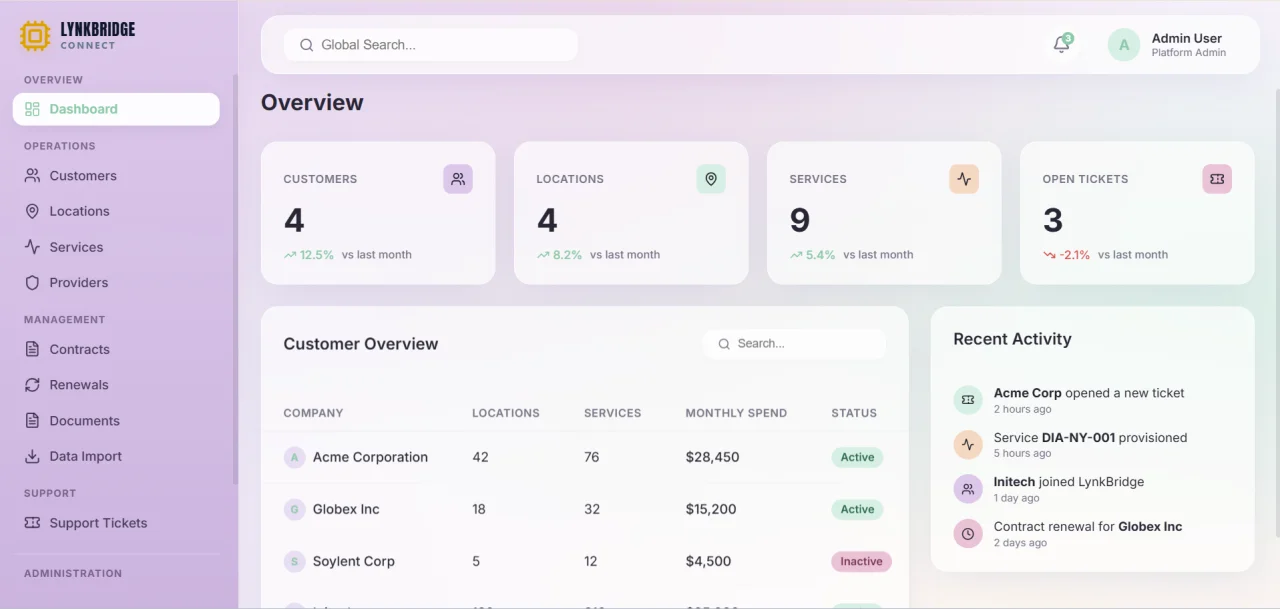Go to the Customers page

point(116,176)
